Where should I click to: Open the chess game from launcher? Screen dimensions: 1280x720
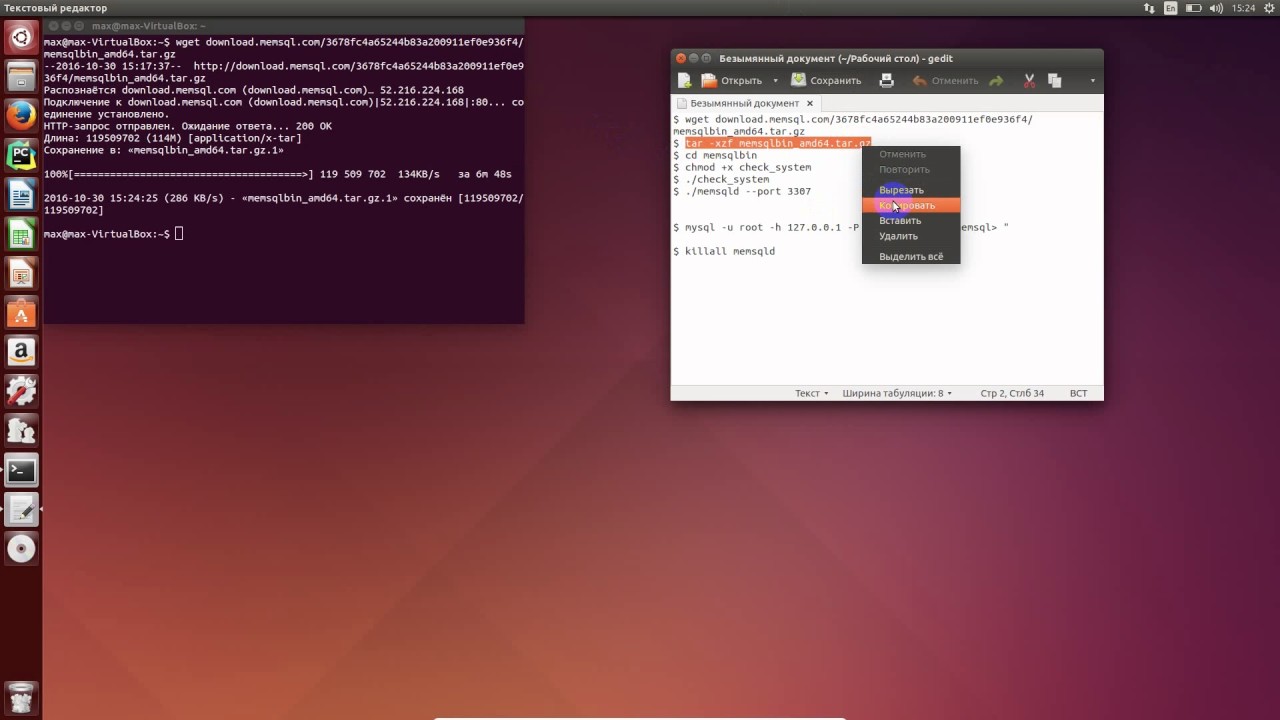[x=21, y=431]
